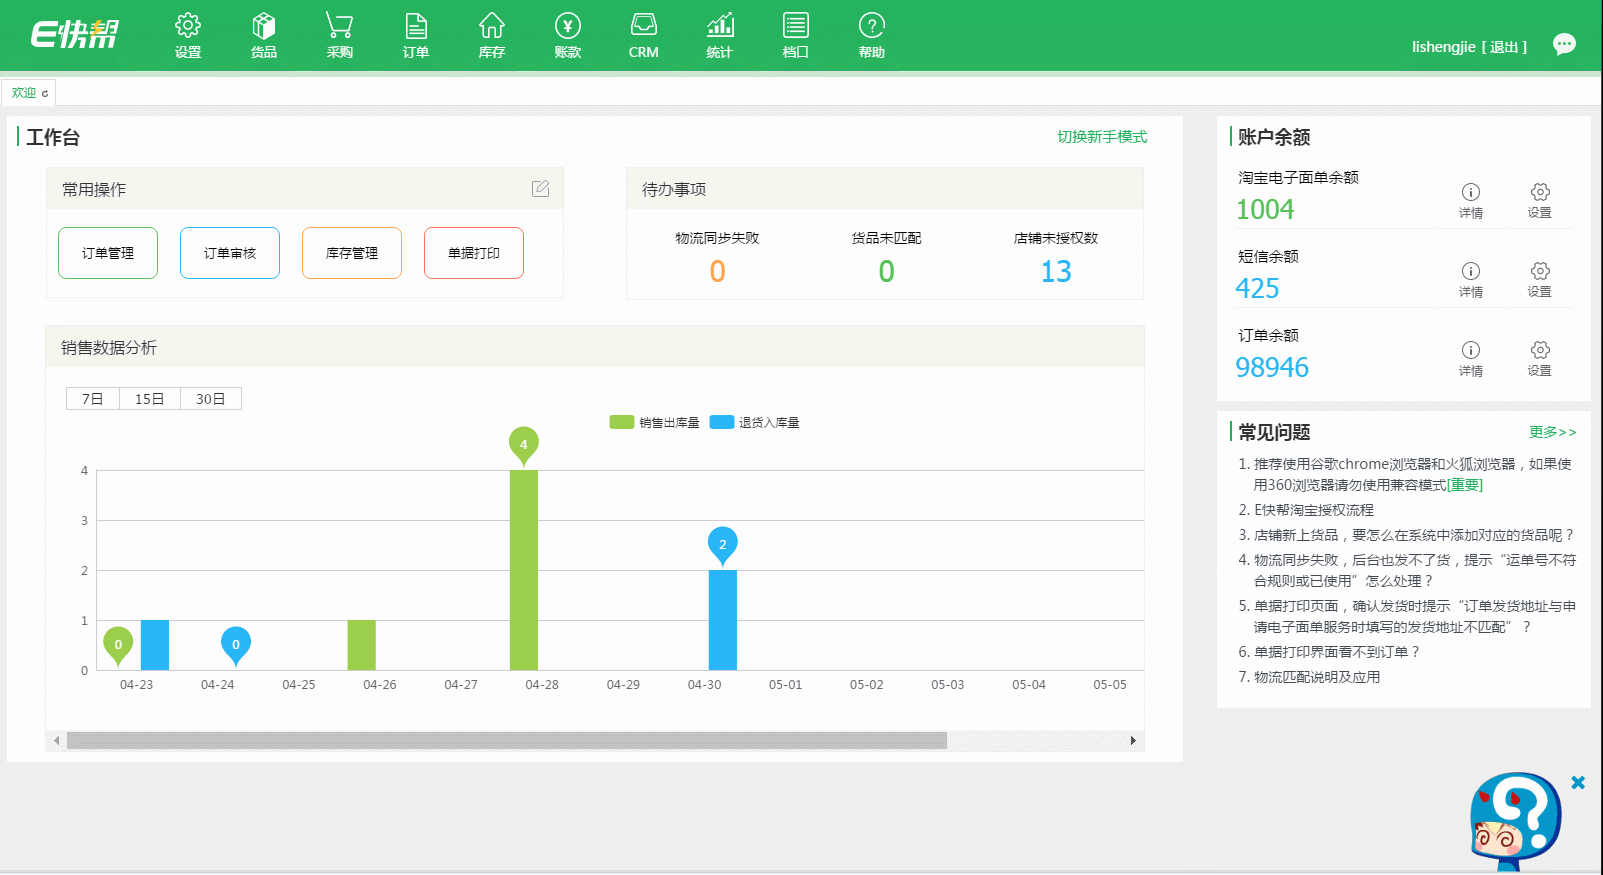The height and width of the screenshot is (875, 1603).
Task: Click the 短信余额 value 425
Action: coord(1257,288)
